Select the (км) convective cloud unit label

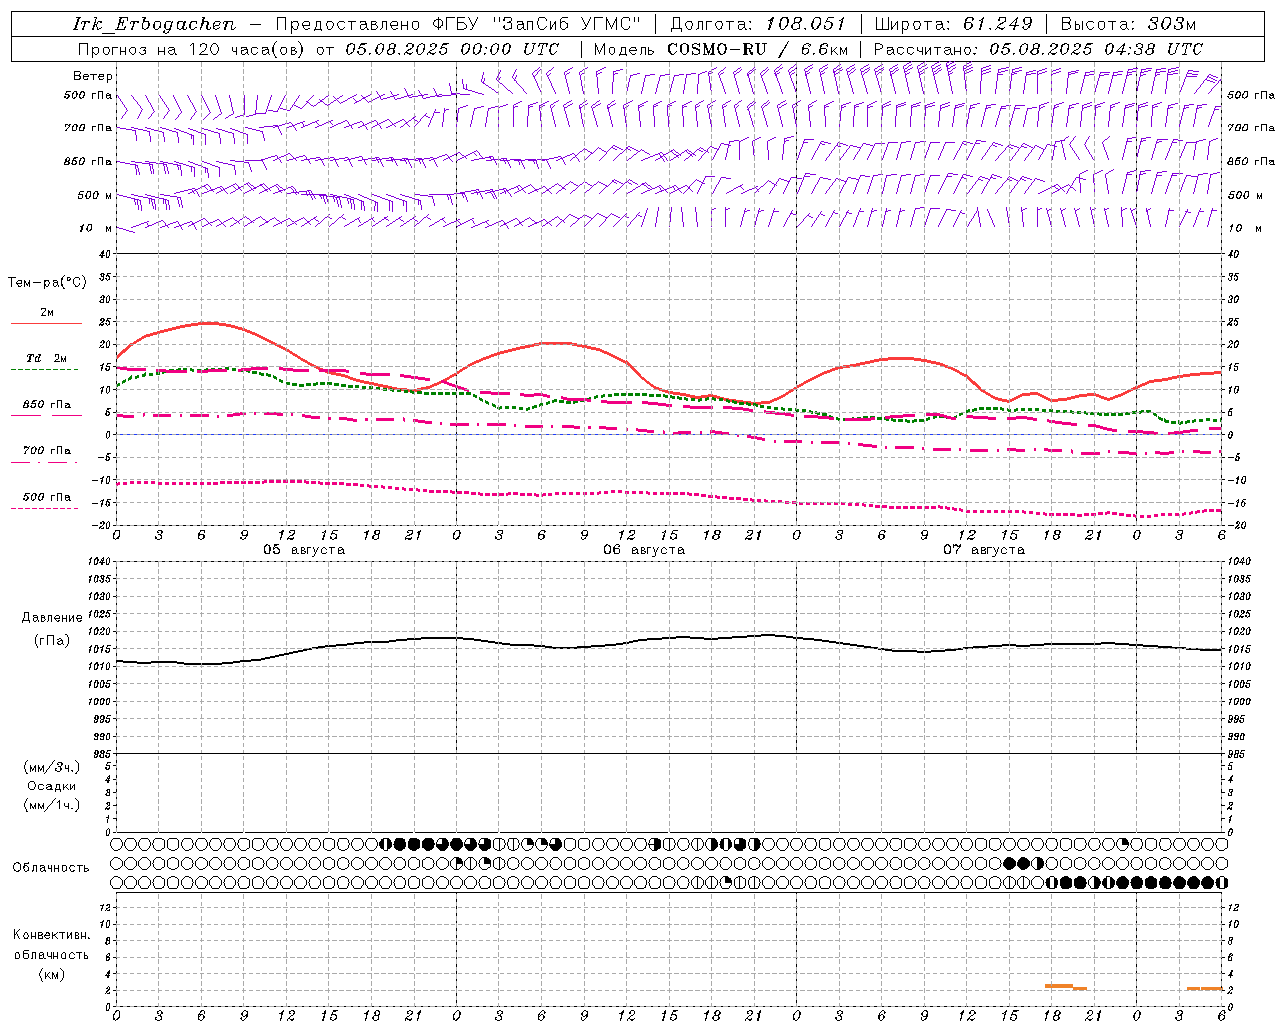pos(51,973)
